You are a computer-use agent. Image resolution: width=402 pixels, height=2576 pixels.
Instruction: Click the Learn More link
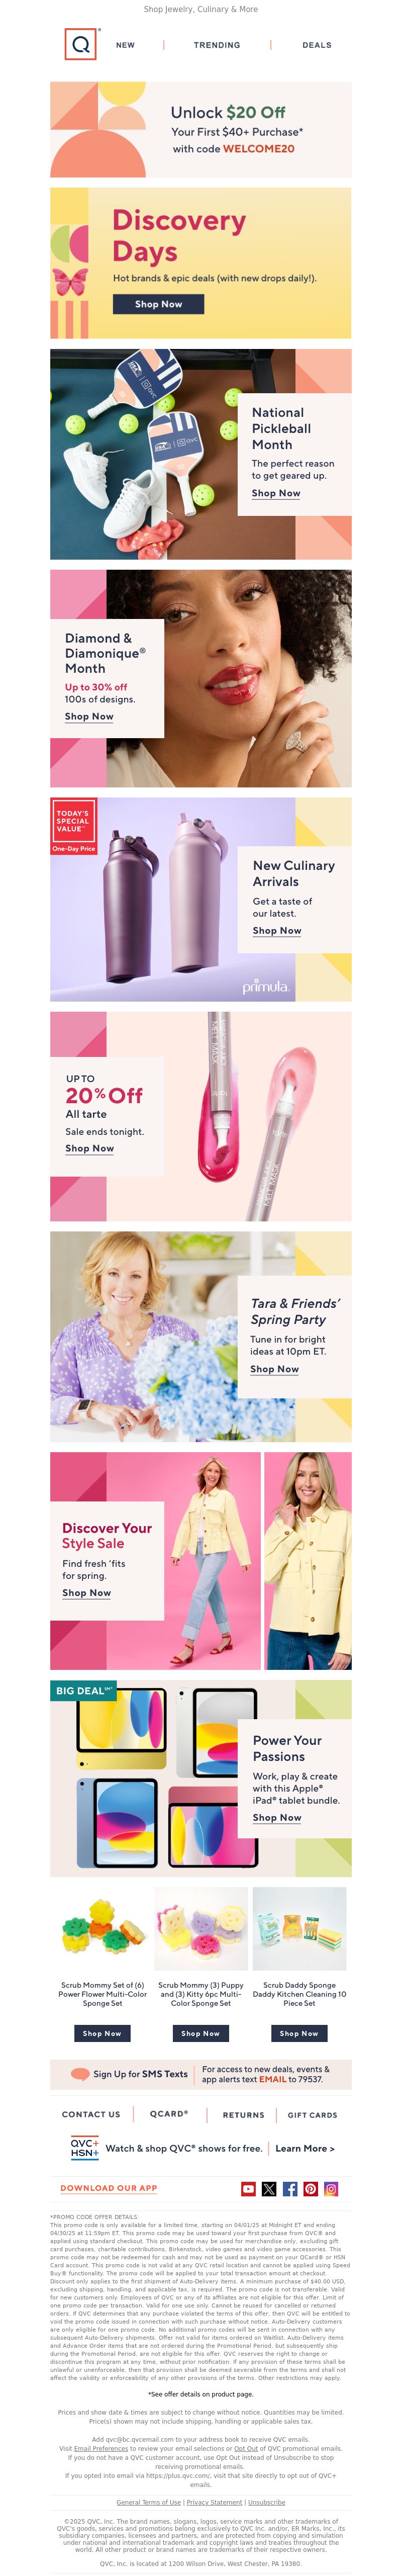tap(305, 2148)
